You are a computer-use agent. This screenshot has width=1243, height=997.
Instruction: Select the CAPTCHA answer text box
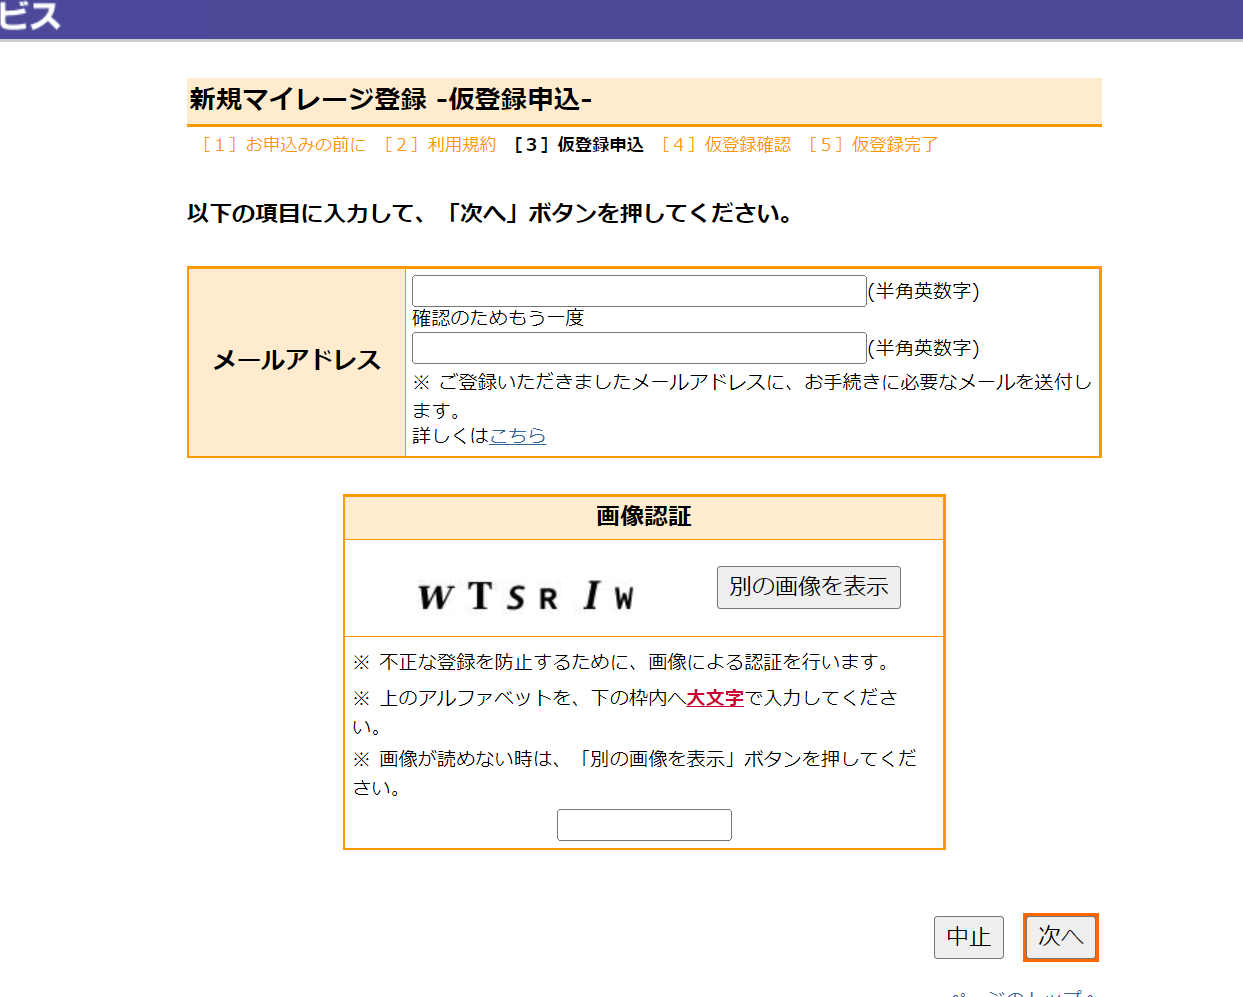644,825
